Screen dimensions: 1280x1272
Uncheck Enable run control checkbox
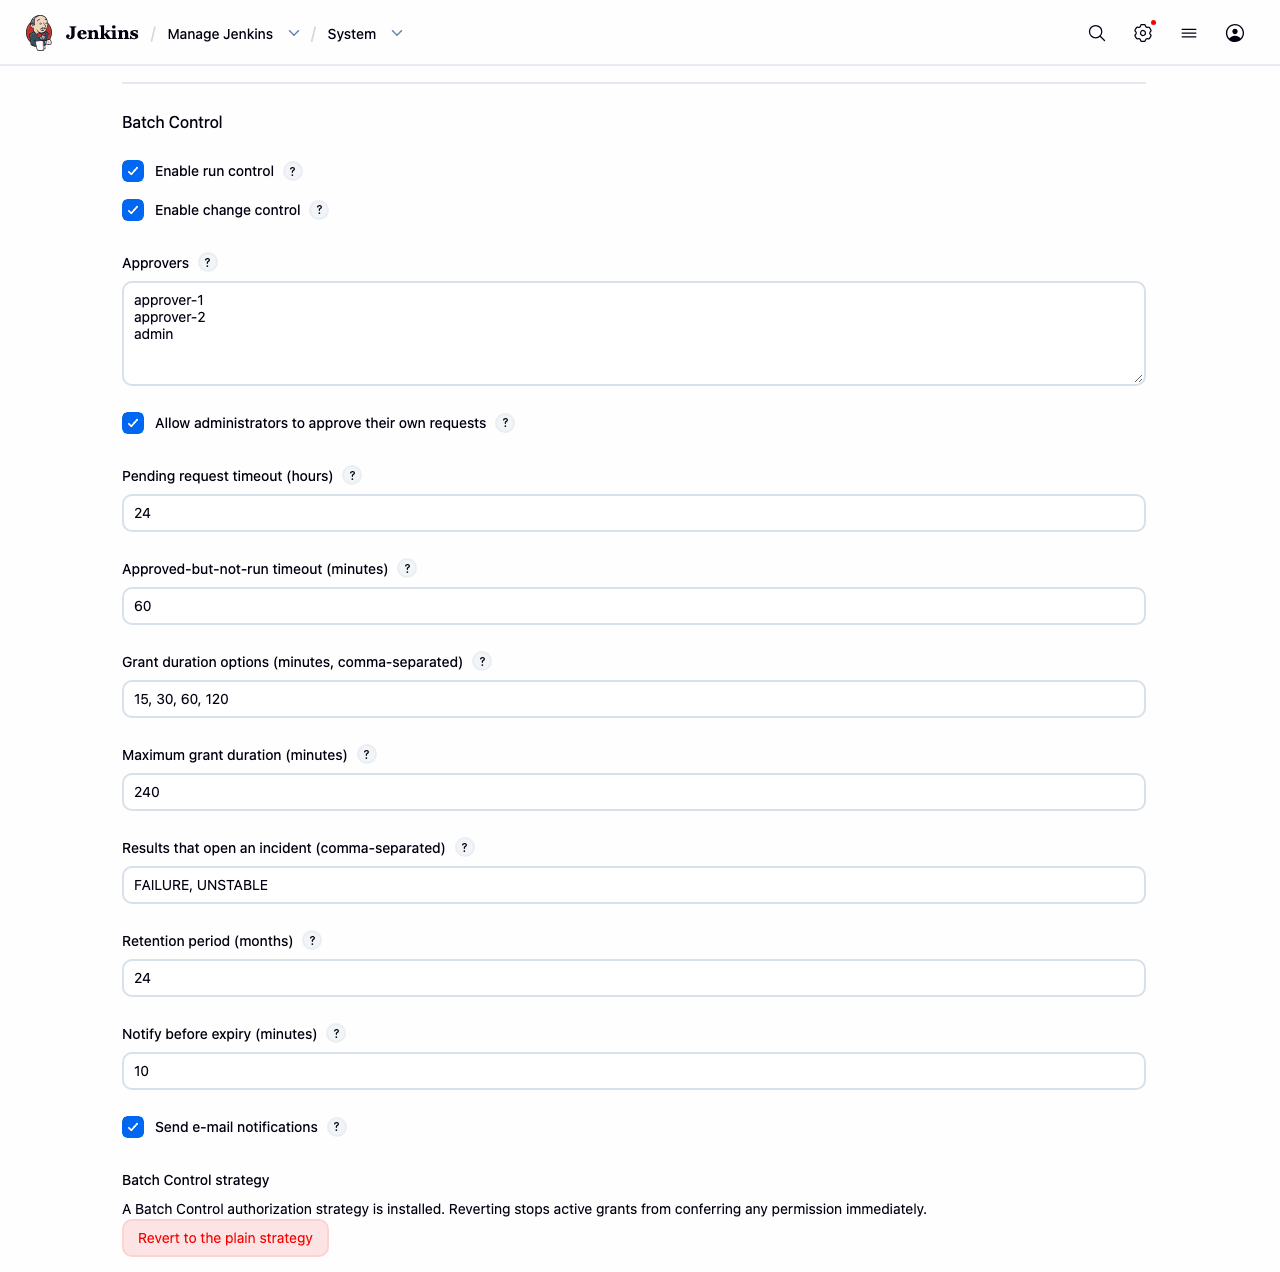tap(133, 171)
